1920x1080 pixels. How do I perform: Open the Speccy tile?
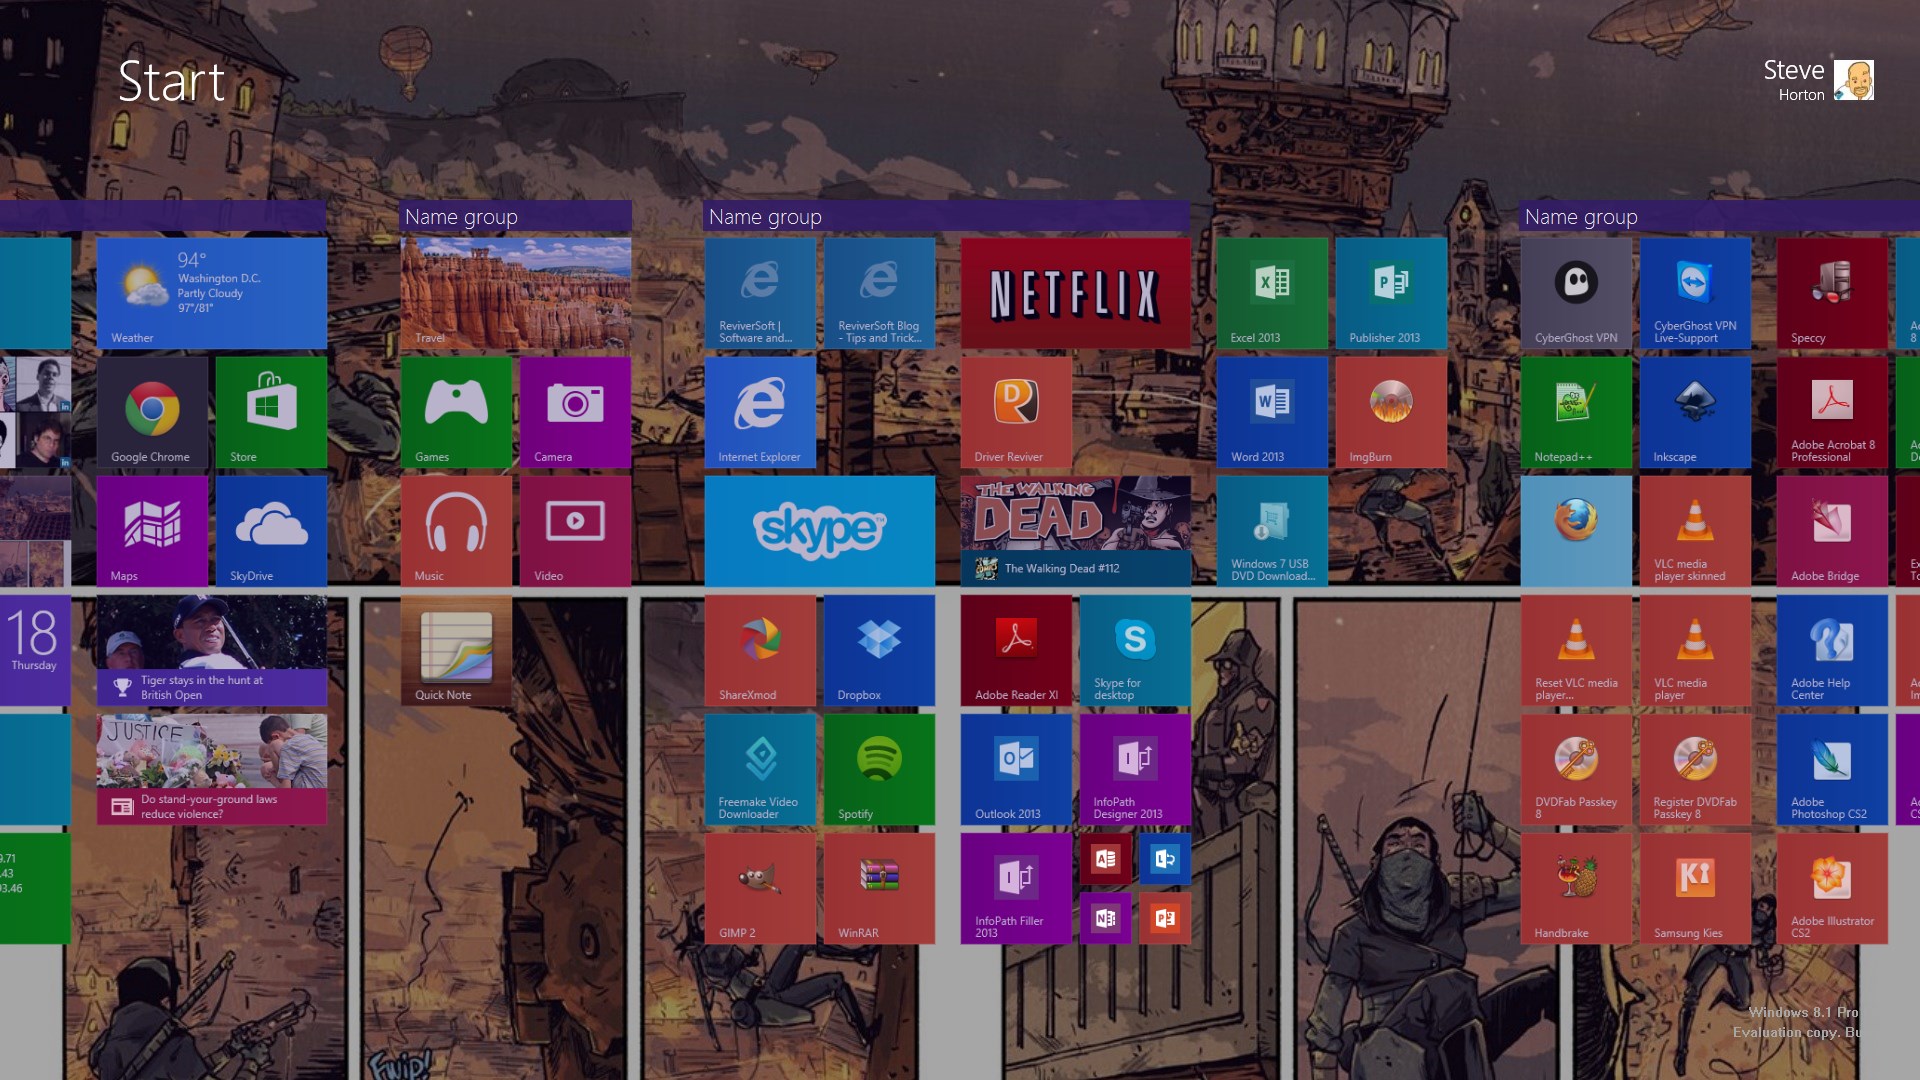coord(1832,293)
